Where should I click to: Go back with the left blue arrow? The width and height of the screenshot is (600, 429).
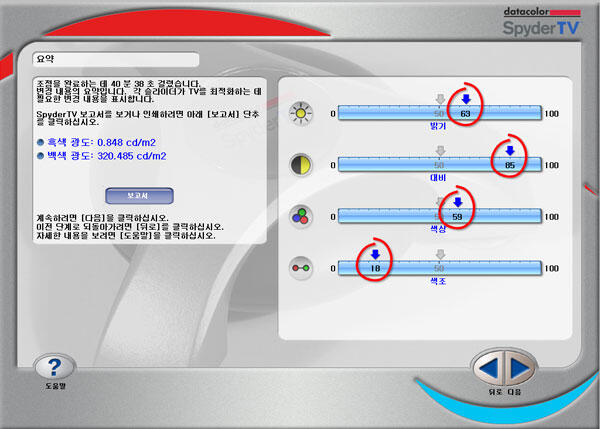pos(488,368)
